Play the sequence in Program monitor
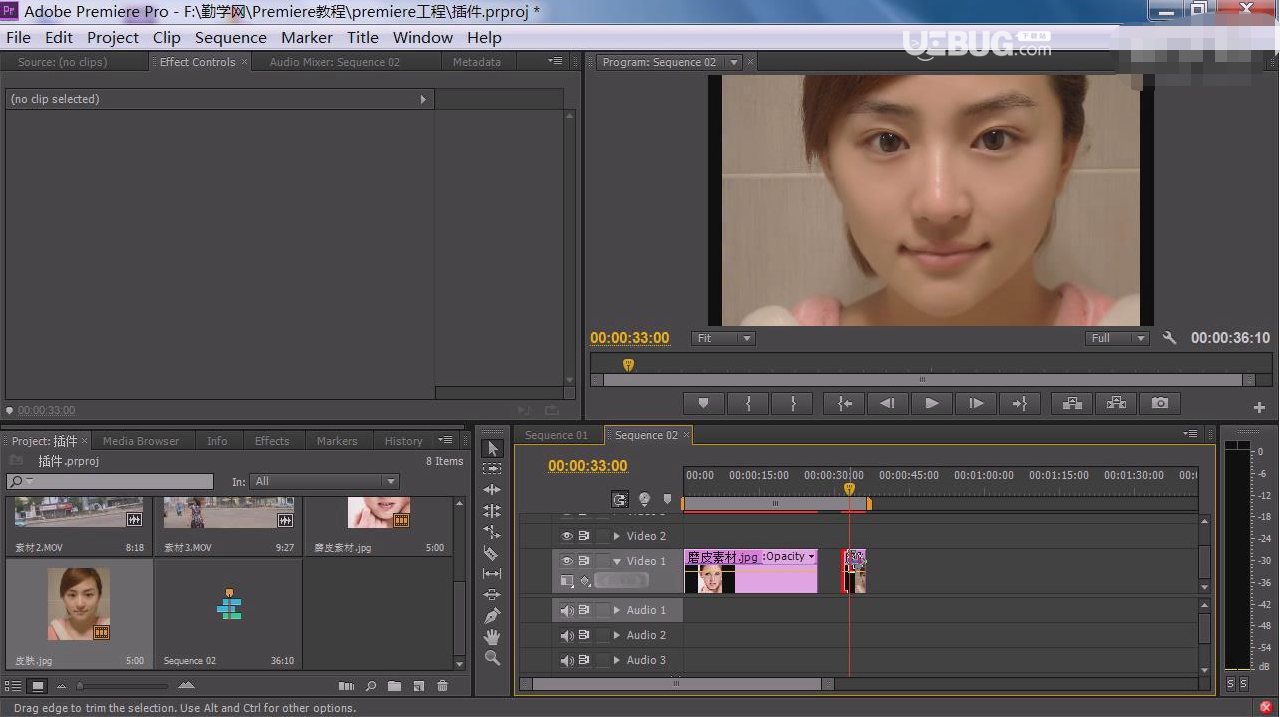This screenshot has width=1280, height=717. [932, 403]
